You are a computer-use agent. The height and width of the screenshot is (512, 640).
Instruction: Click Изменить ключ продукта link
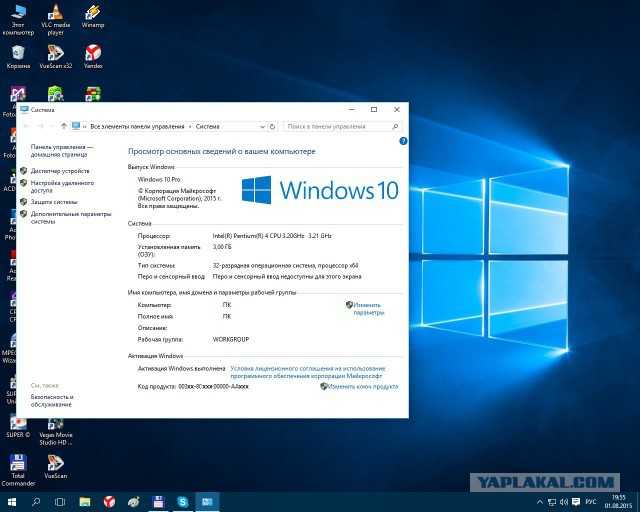363,386
